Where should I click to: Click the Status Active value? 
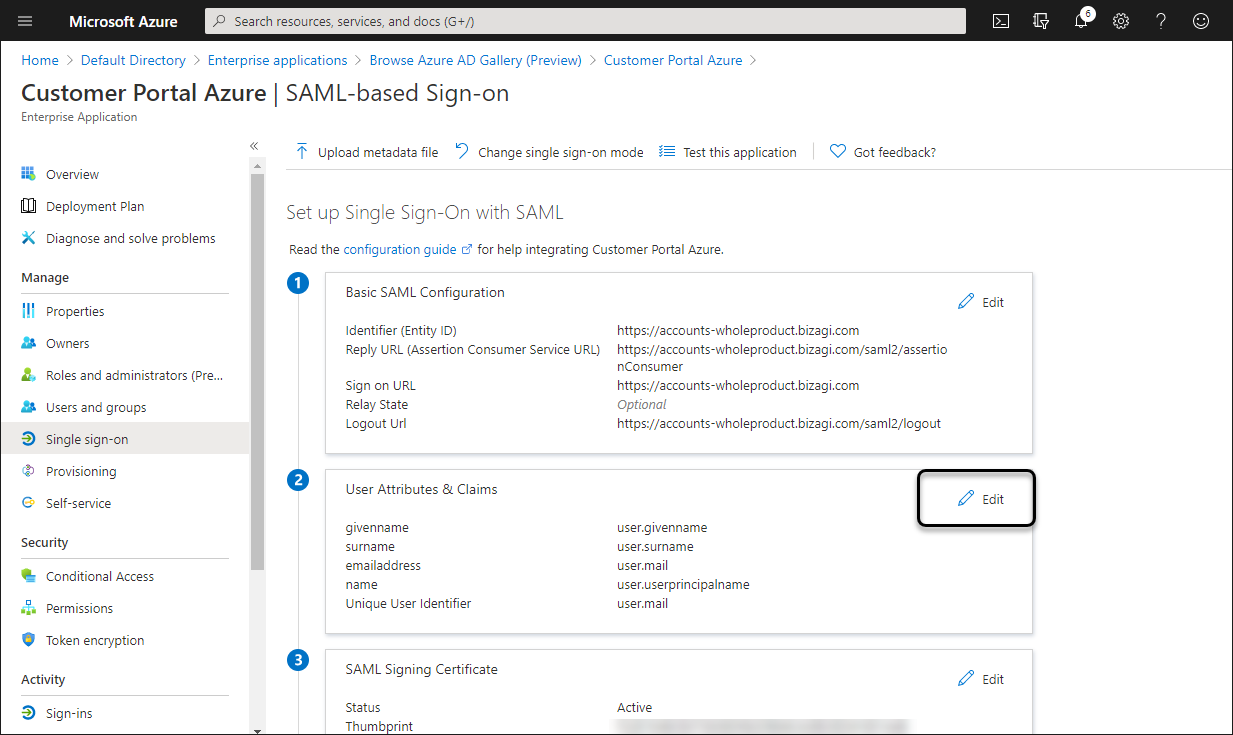(634, 708)
